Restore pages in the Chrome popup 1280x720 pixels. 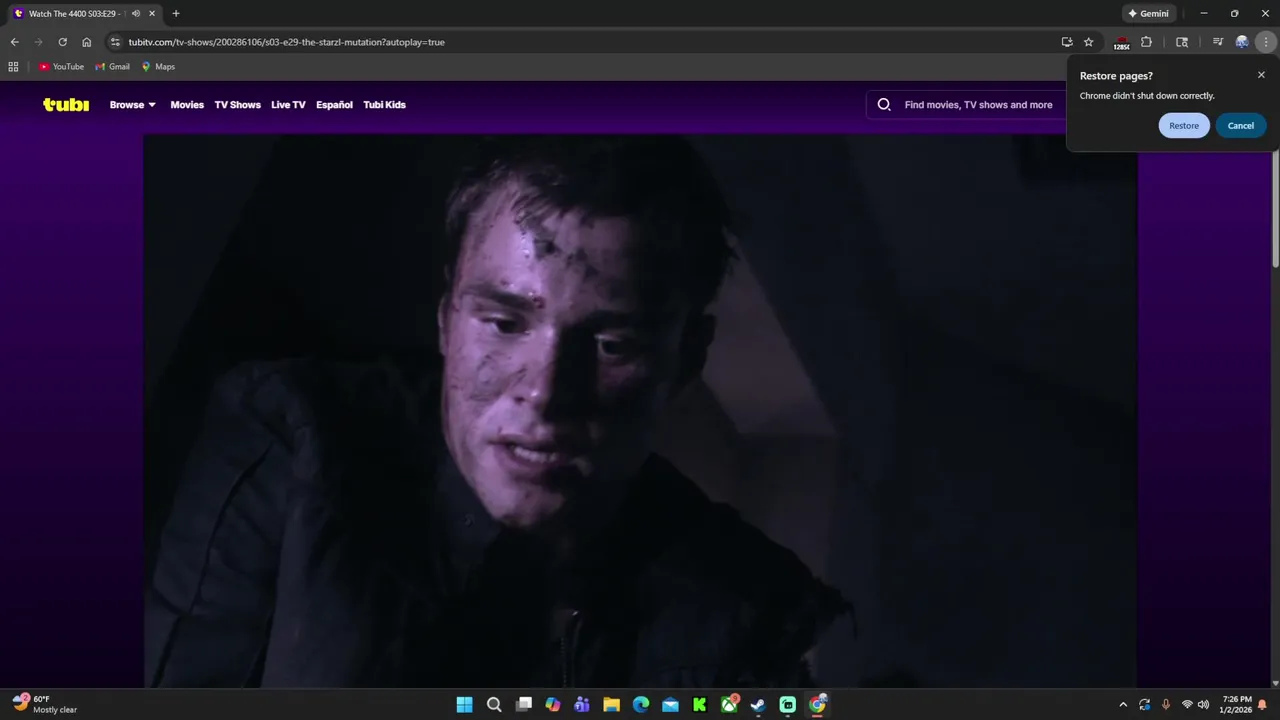point(1184,125)
